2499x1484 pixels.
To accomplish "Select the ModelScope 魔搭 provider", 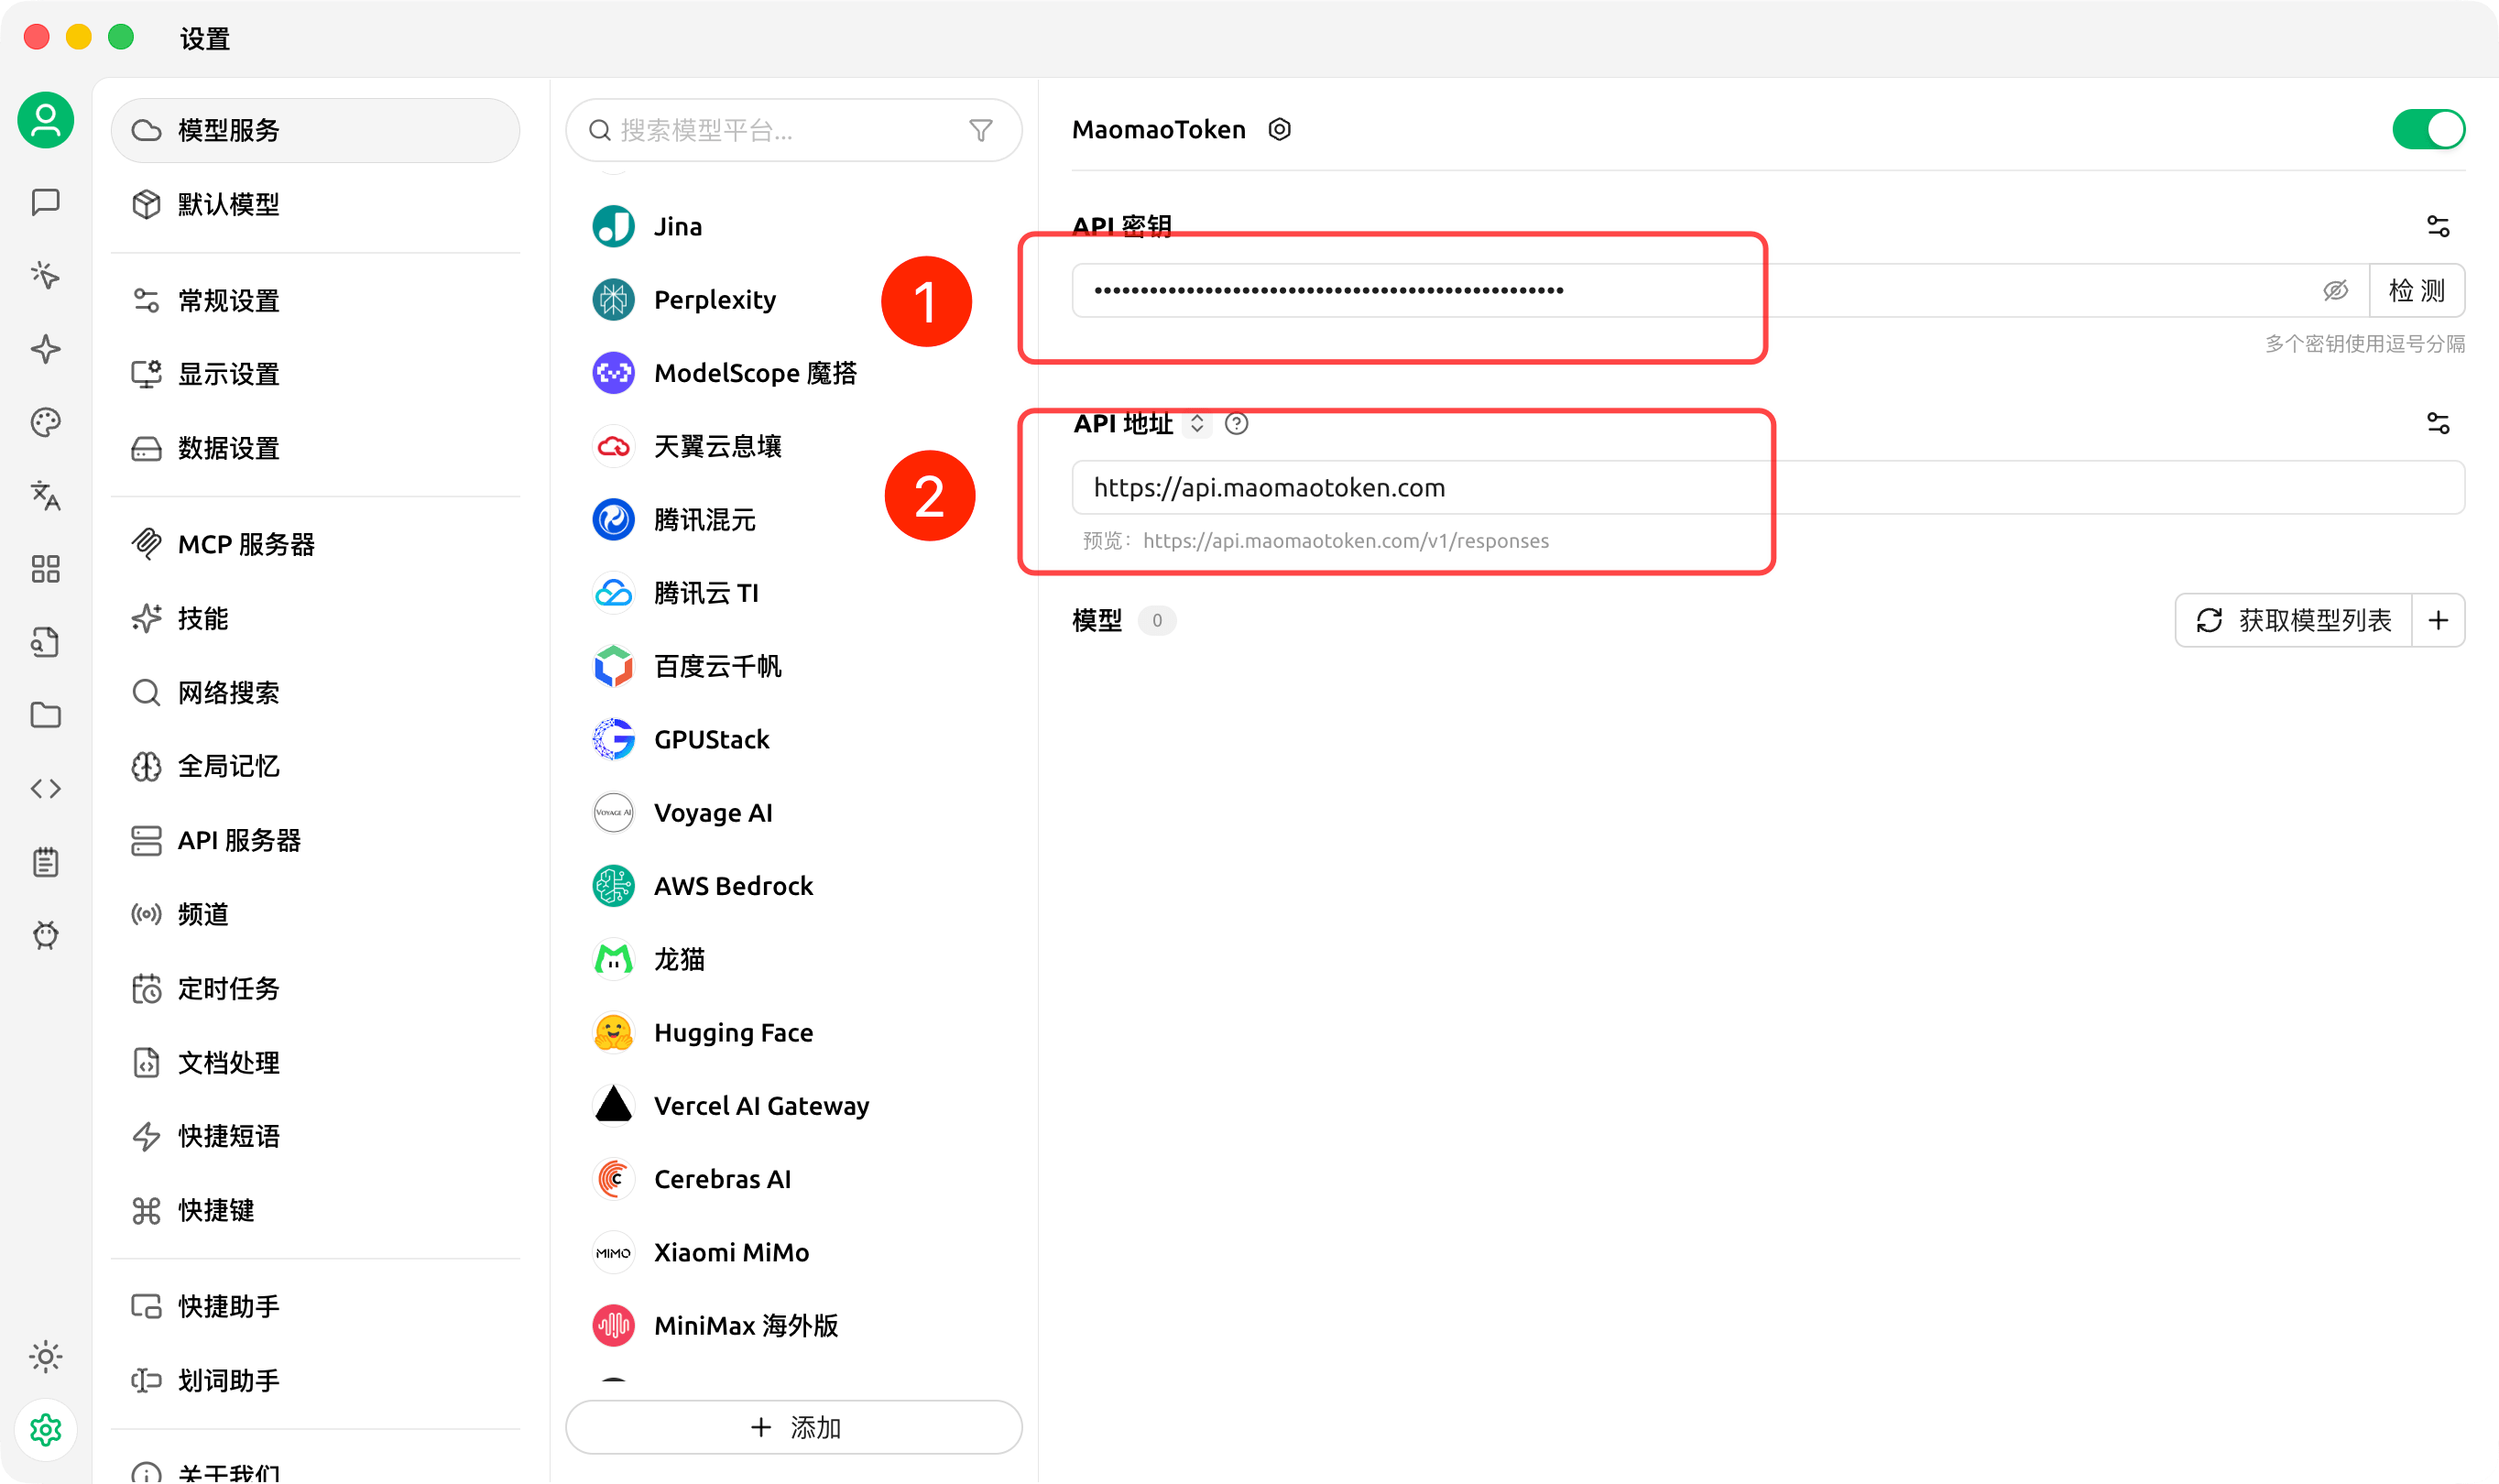I will [x=794, y=373].
